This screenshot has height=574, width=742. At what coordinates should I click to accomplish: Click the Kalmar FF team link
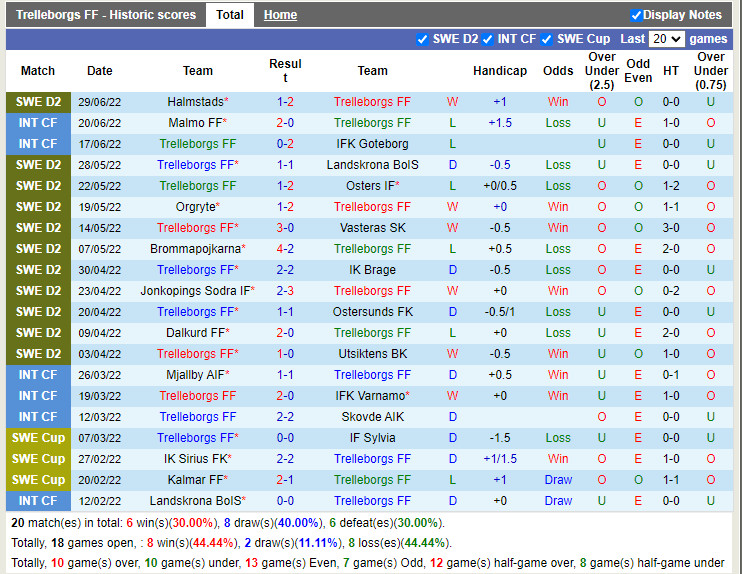(194, 480)
